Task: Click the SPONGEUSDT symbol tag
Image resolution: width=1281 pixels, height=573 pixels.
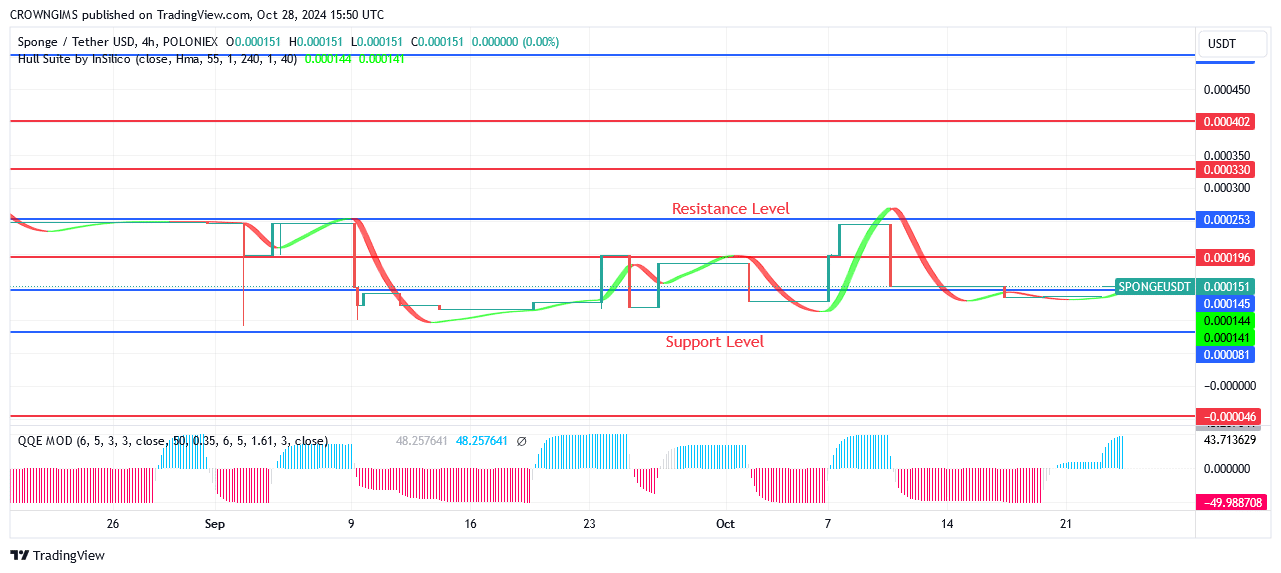Action: click(1155, 287)
